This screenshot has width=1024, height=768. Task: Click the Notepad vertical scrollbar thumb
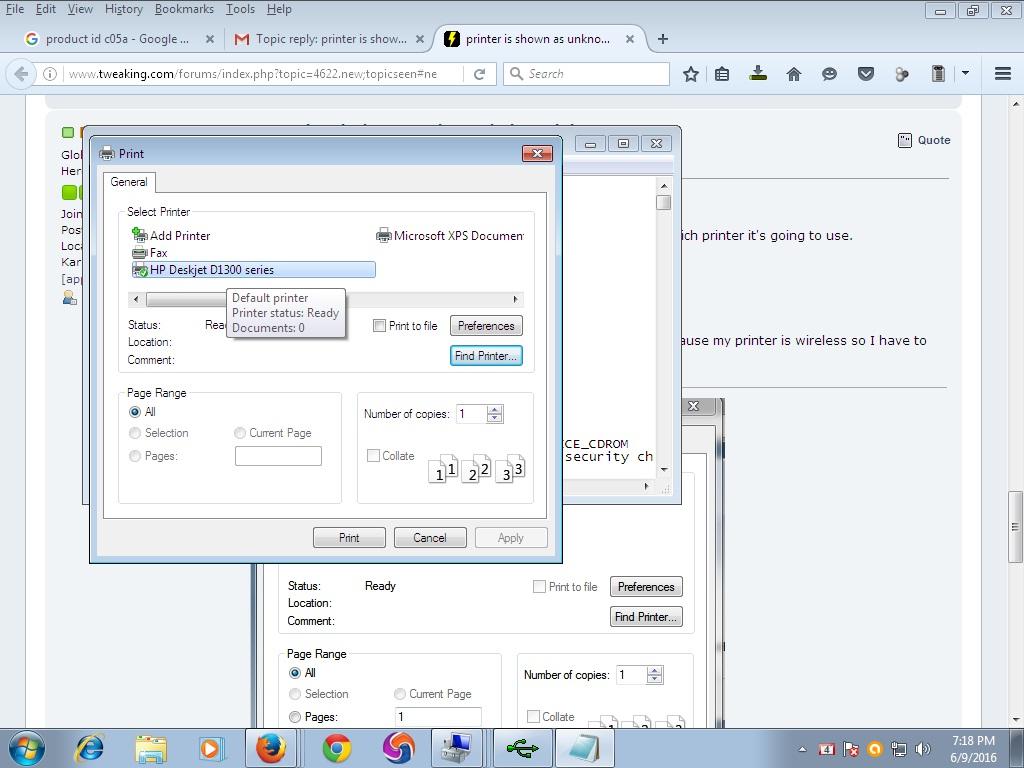(664, 202)
